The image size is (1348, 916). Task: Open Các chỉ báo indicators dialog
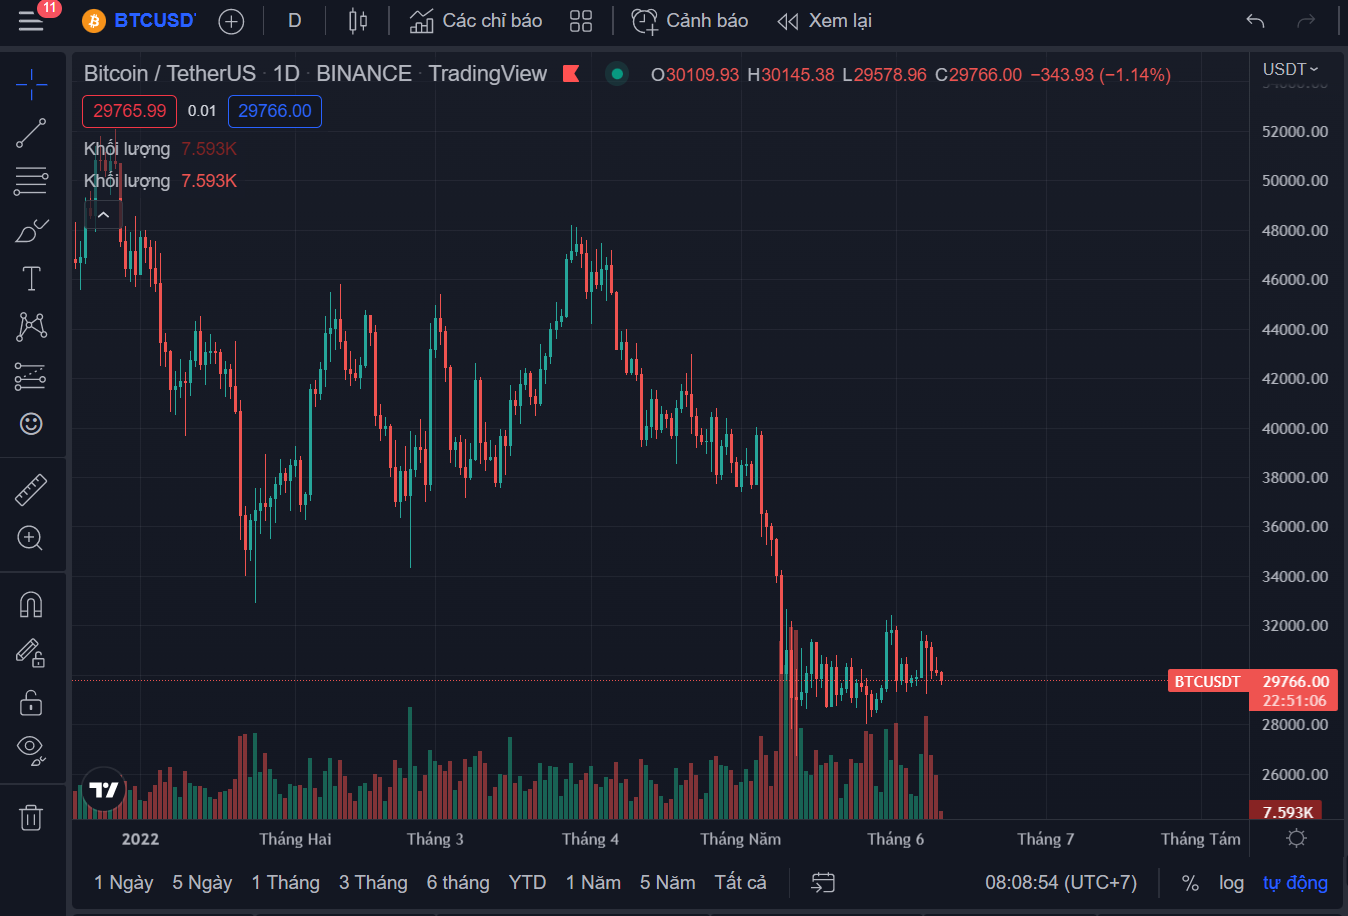(476, 20)
